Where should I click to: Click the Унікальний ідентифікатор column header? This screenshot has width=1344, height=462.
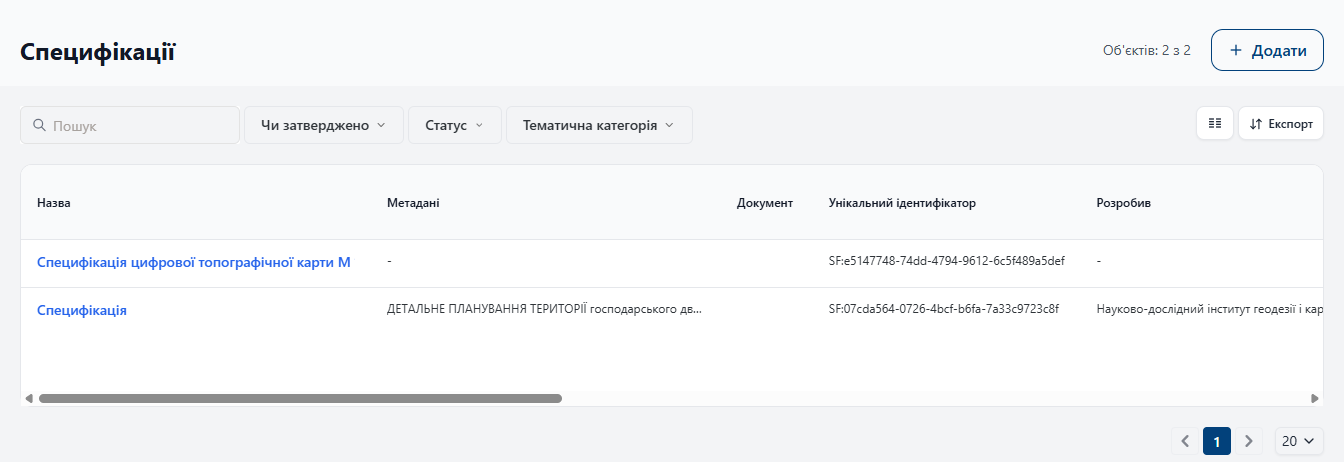pyautogui.click(x=902, y=203)
